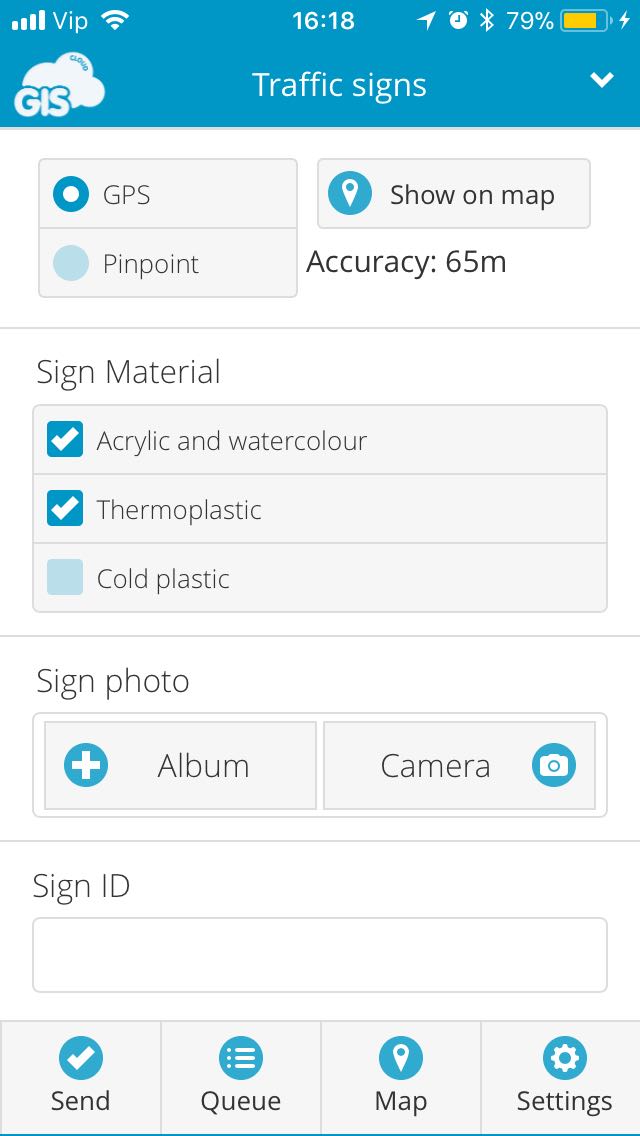Expand the Traffic signs form dropdown chevron
This screenshot has height=1136, width=640.
pyautogui.click(x=602, y=80)
